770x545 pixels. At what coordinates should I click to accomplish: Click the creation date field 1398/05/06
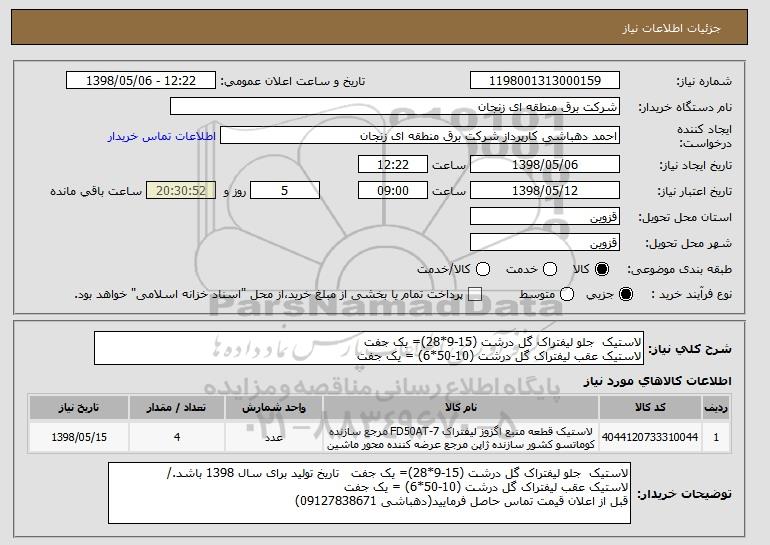coord(545,164)
